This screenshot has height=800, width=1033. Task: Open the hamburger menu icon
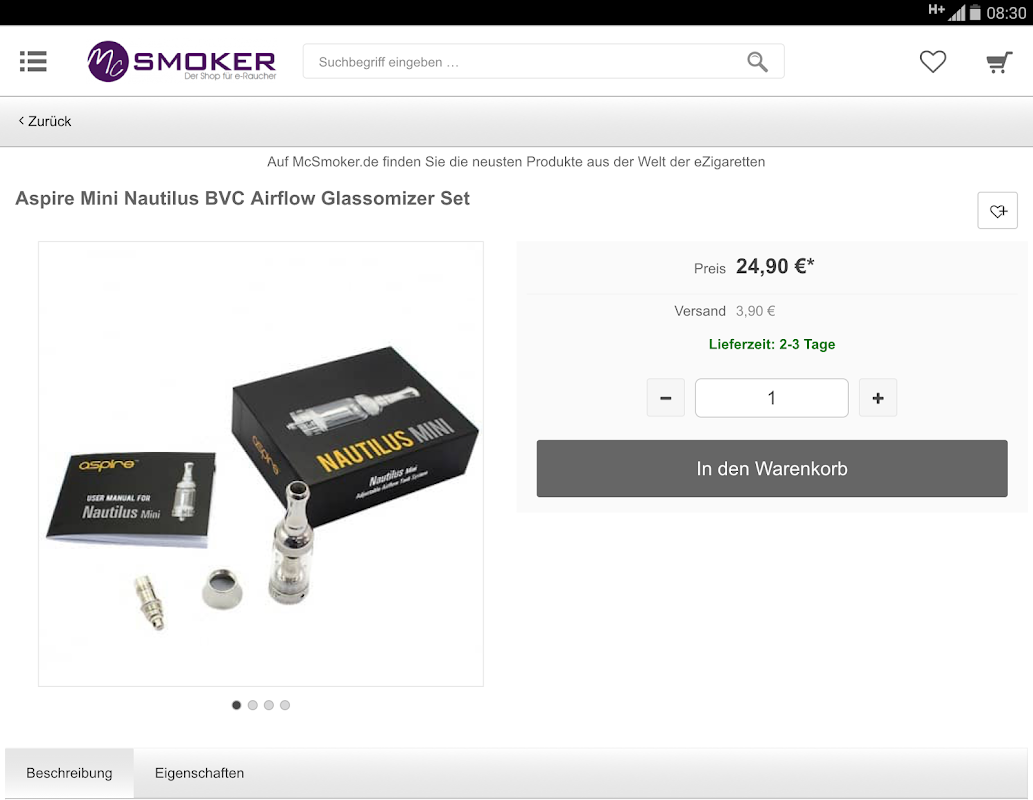click(33, 61)
